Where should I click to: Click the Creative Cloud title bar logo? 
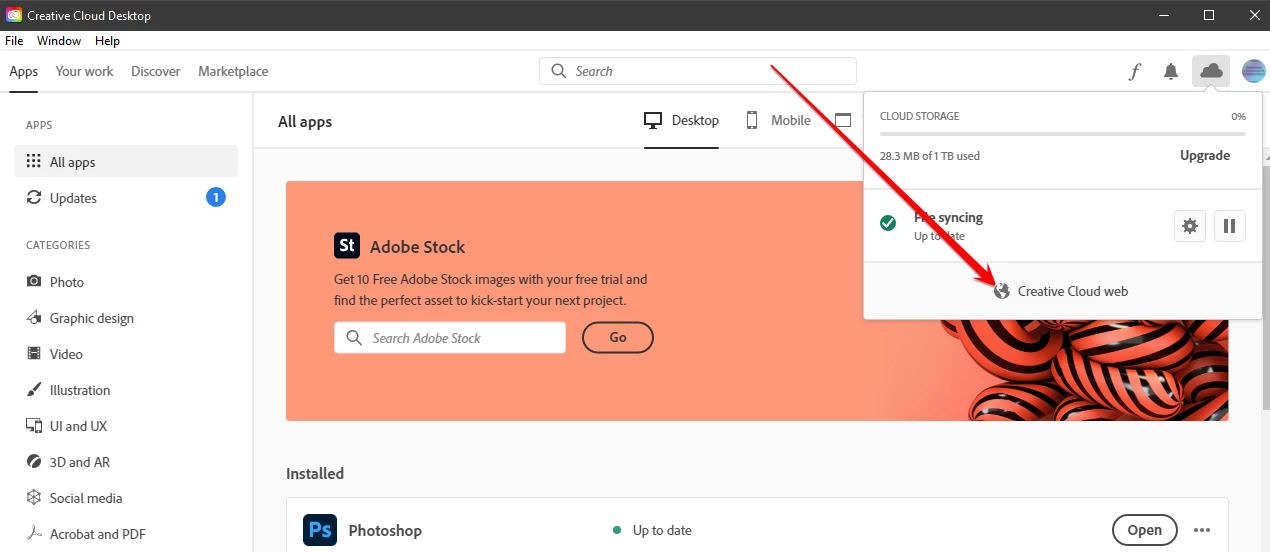pyautogui.click(x=14, y=15)
